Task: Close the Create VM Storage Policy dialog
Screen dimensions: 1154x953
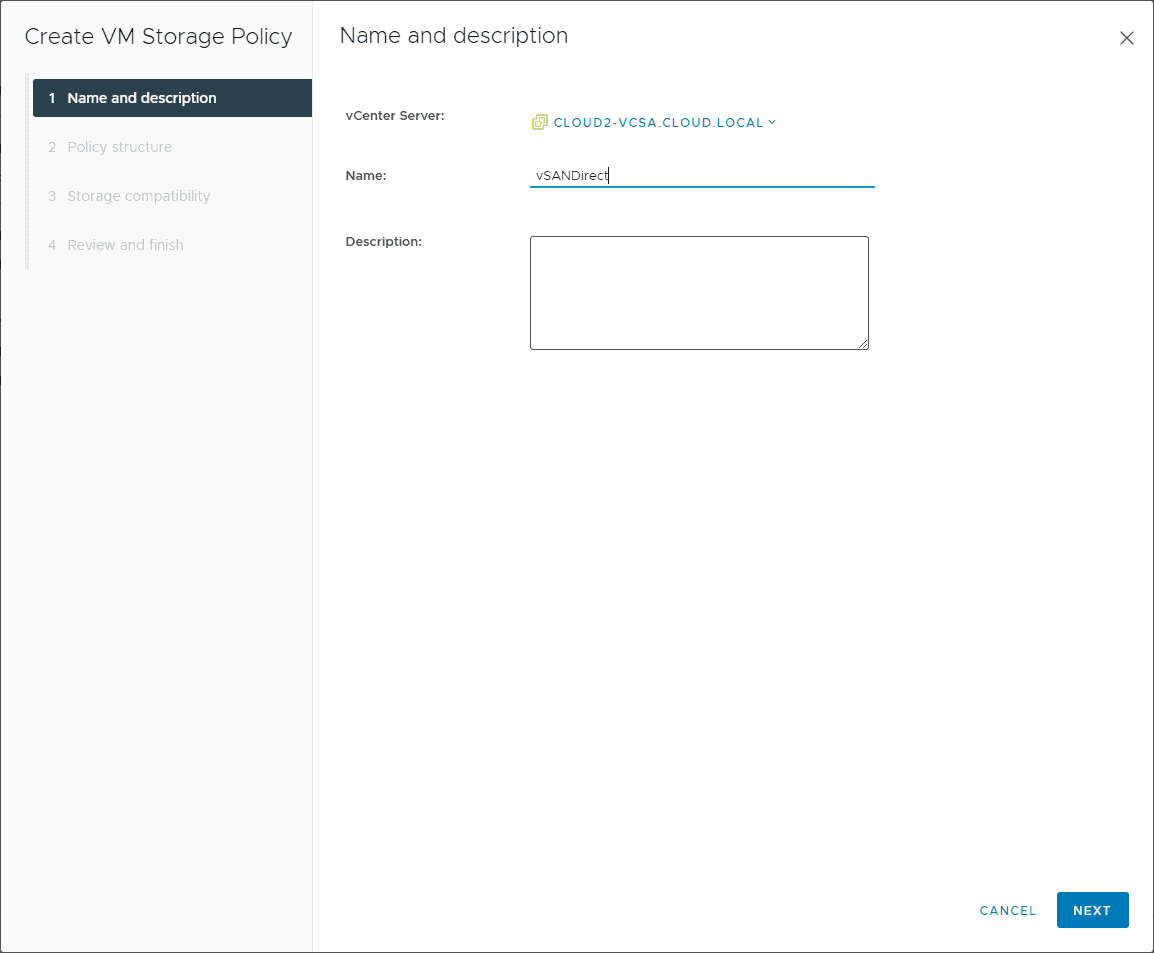Action: pyautogui.click(x=1127, y=37)
